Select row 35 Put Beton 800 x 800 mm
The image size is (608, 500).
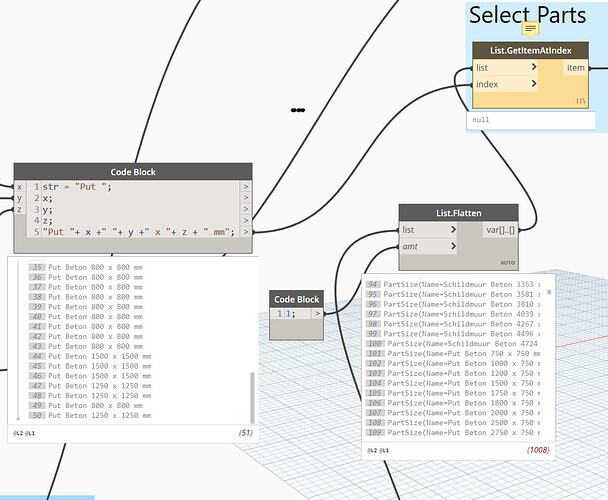click(x=86, y=267)
